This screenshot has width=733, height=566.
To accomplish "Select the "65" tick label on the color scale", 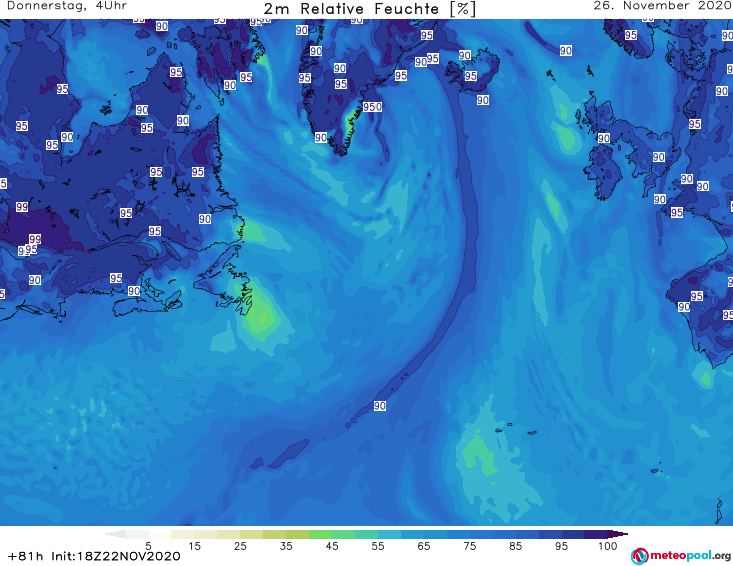I will pos(424,545).
